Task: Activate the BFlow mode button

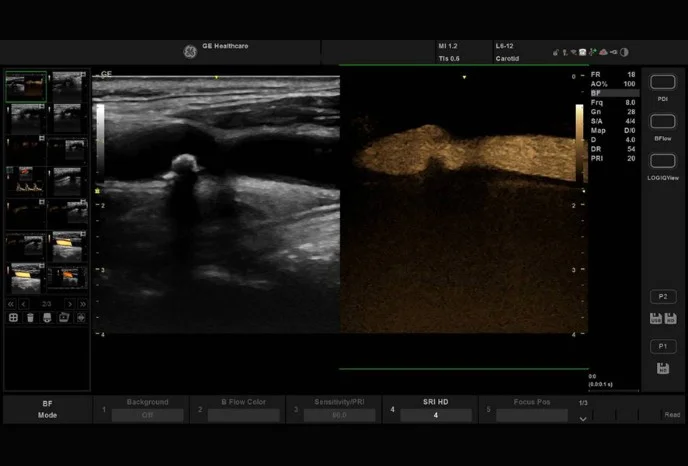Action: [662, 122]
